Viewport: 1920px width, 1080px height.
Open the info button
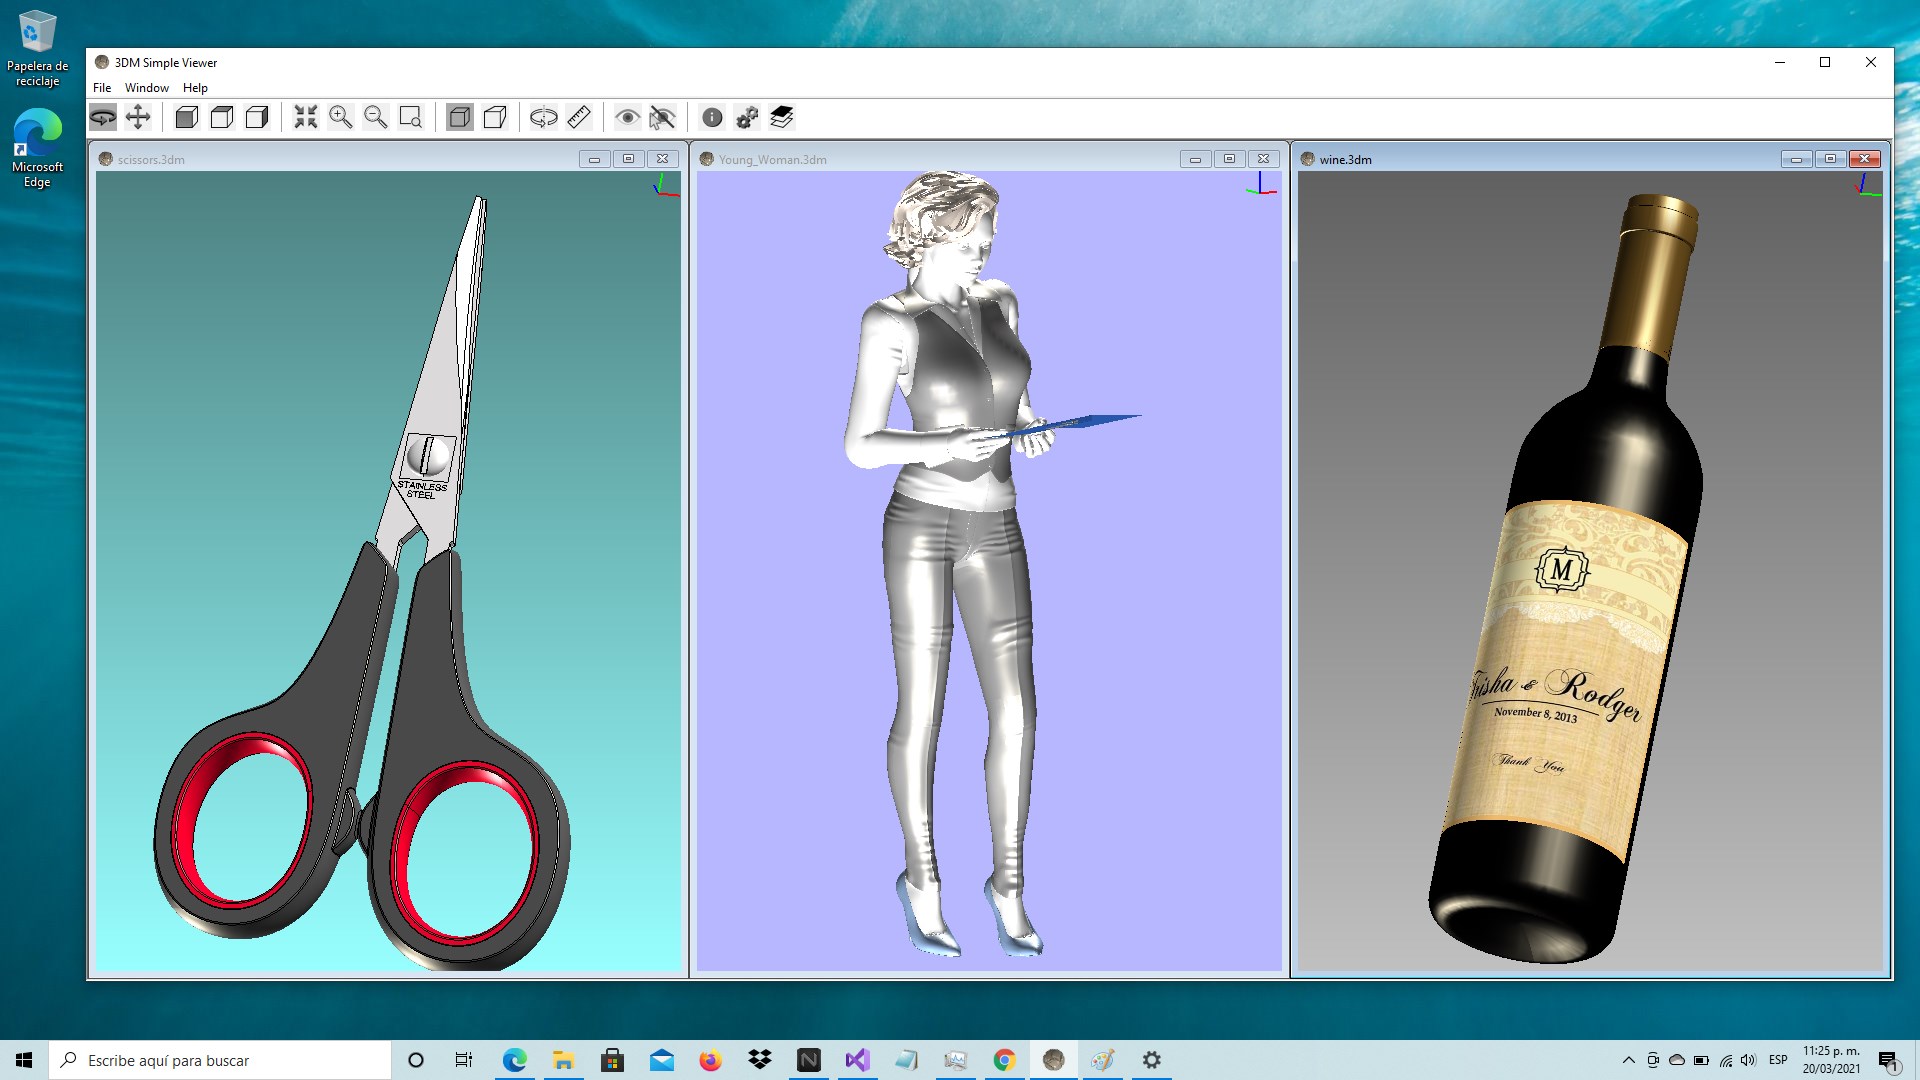(x=712, y=118)
